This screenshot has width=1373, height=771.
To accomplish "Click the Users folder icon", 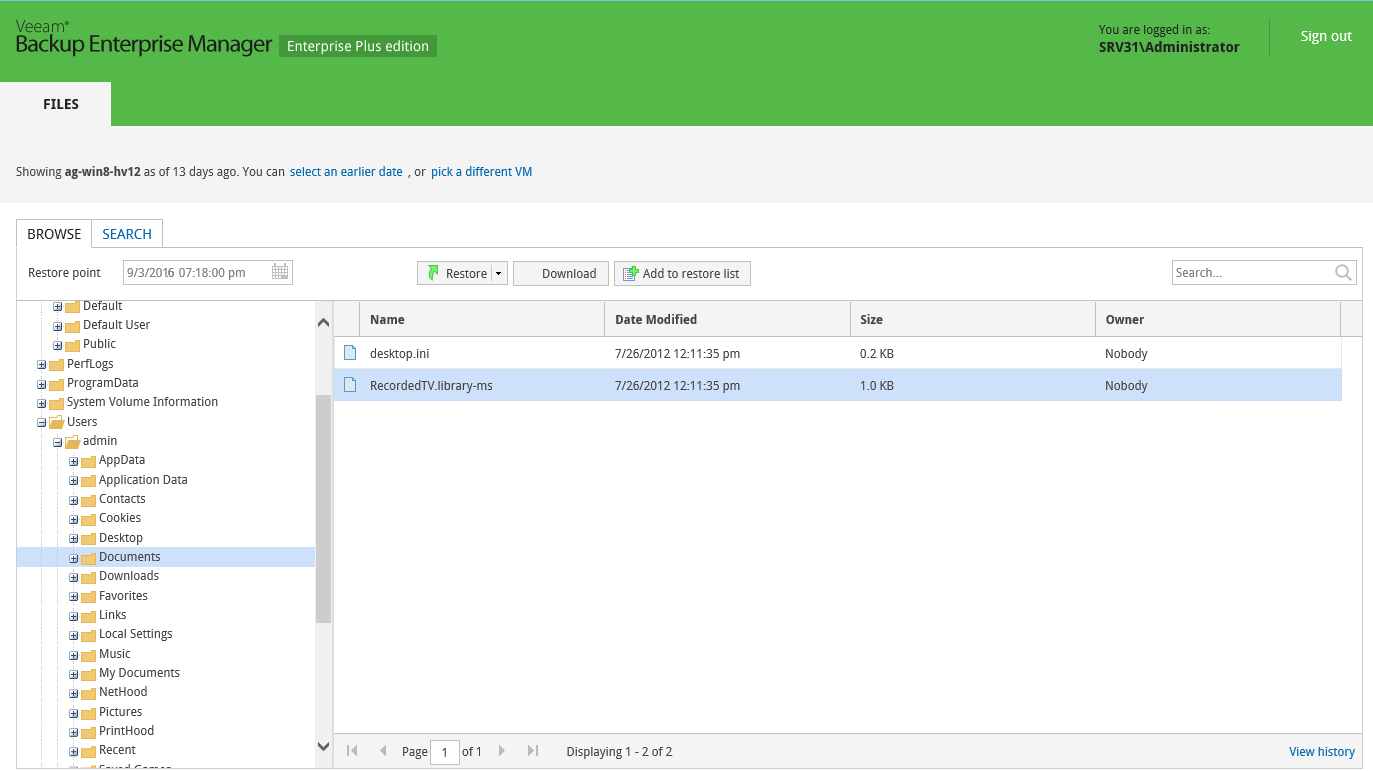I will [56, 422].
